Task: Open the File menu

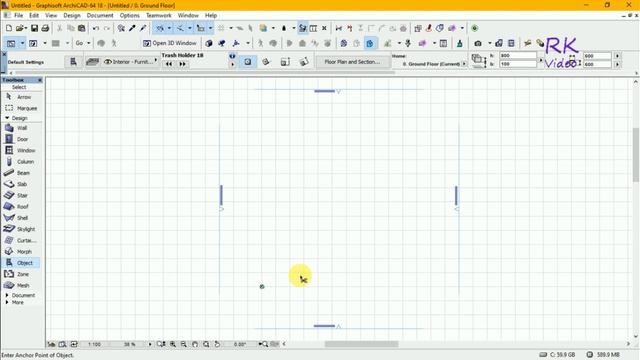Action: point(18,16)
